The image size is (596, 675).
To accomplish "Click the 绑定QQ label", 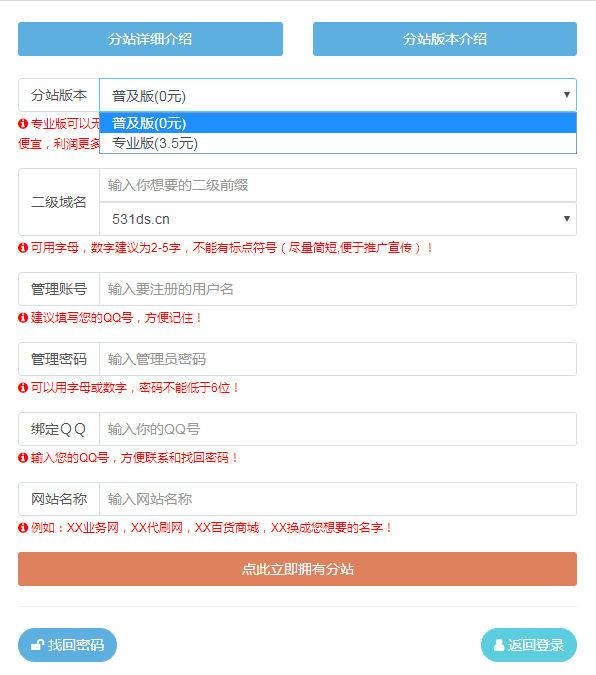I will [x=59, y=429].
